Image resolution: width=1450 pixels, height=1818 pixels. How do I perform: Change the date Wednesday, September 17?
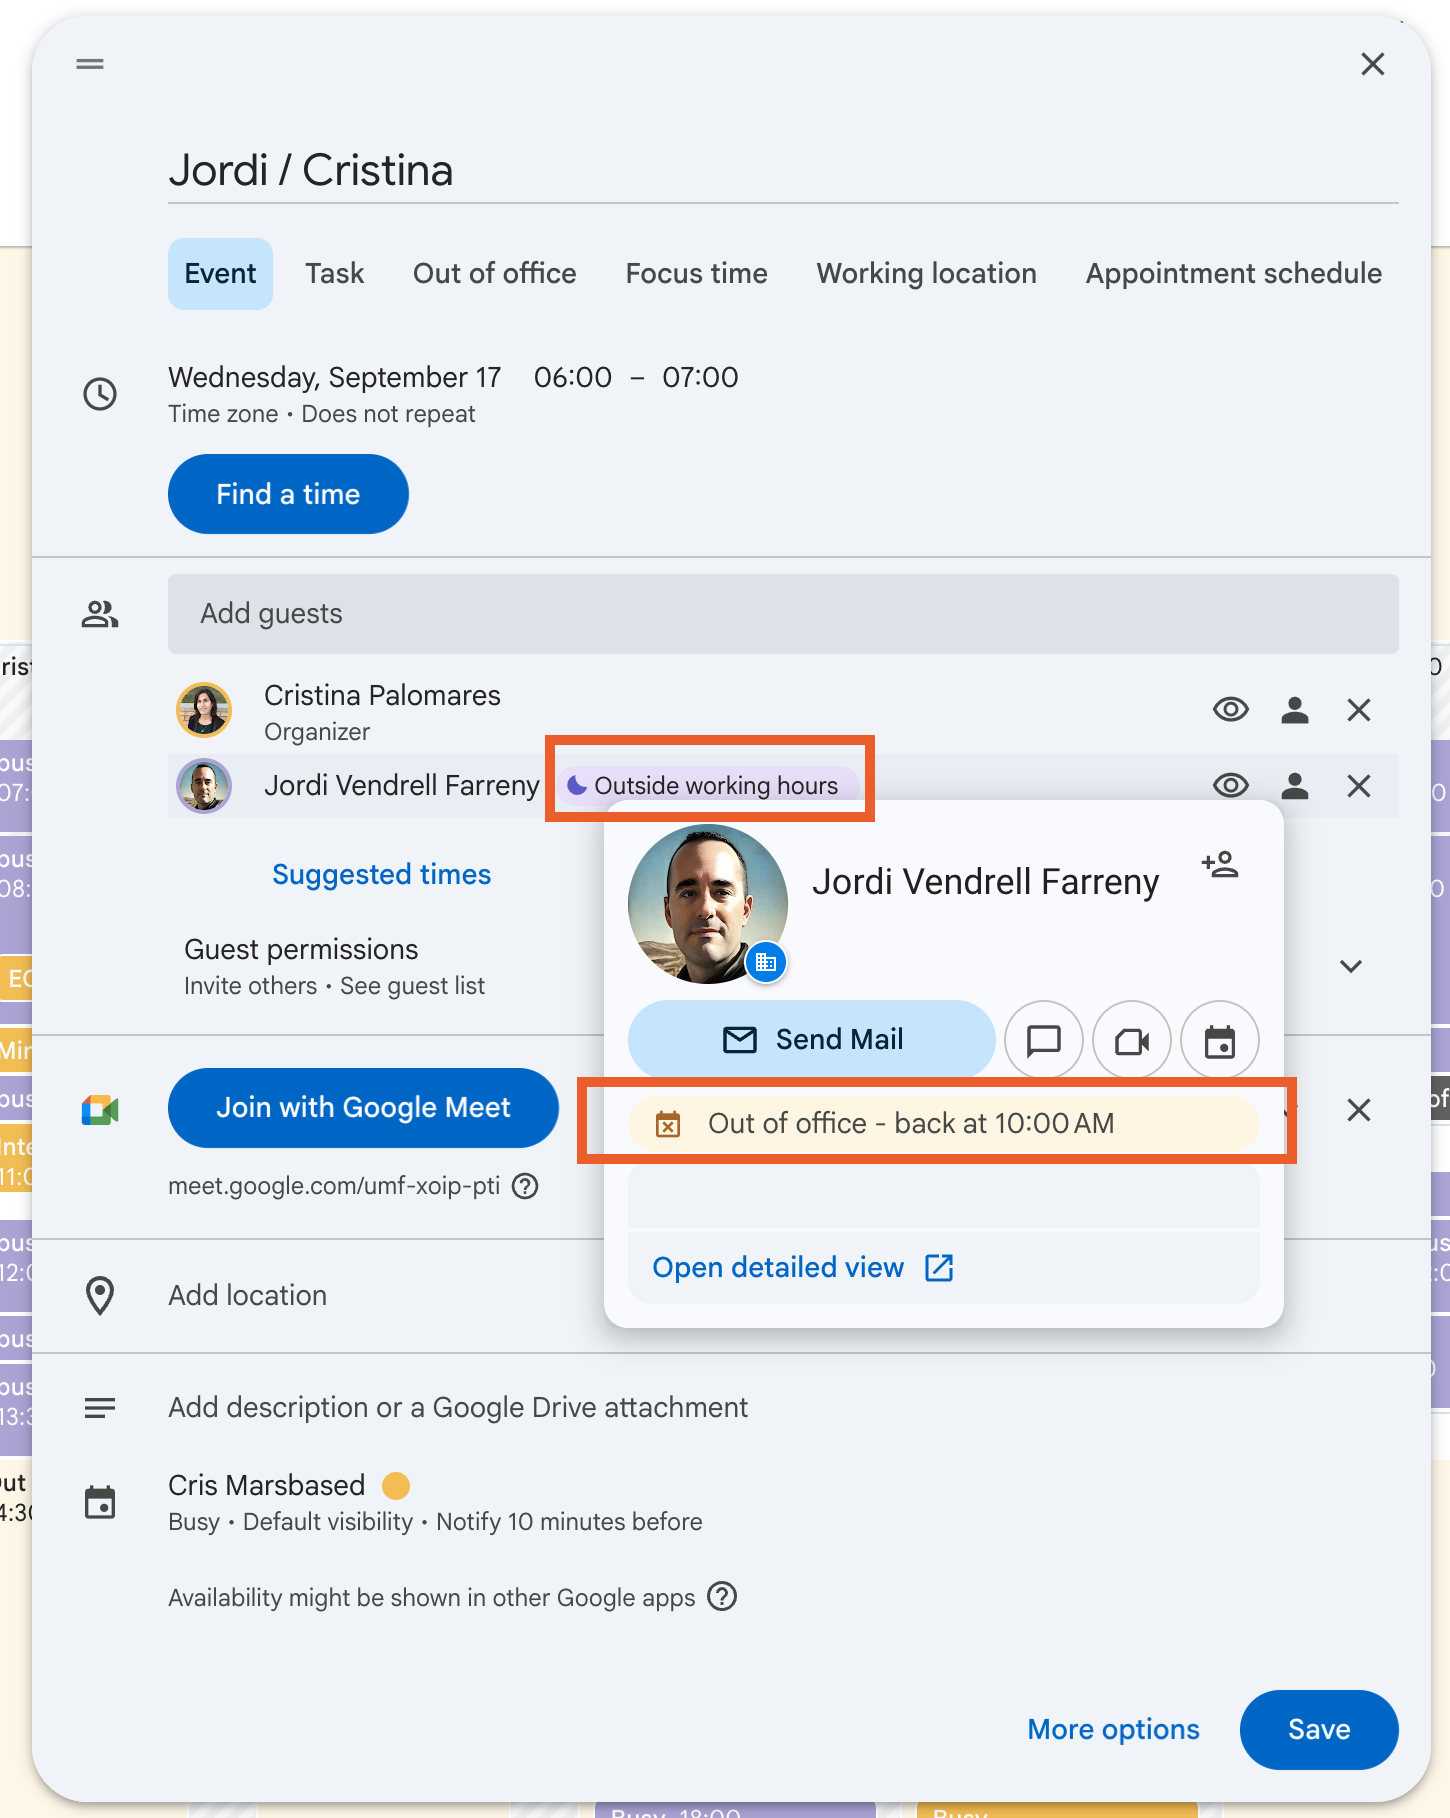[x=334, y=377]
